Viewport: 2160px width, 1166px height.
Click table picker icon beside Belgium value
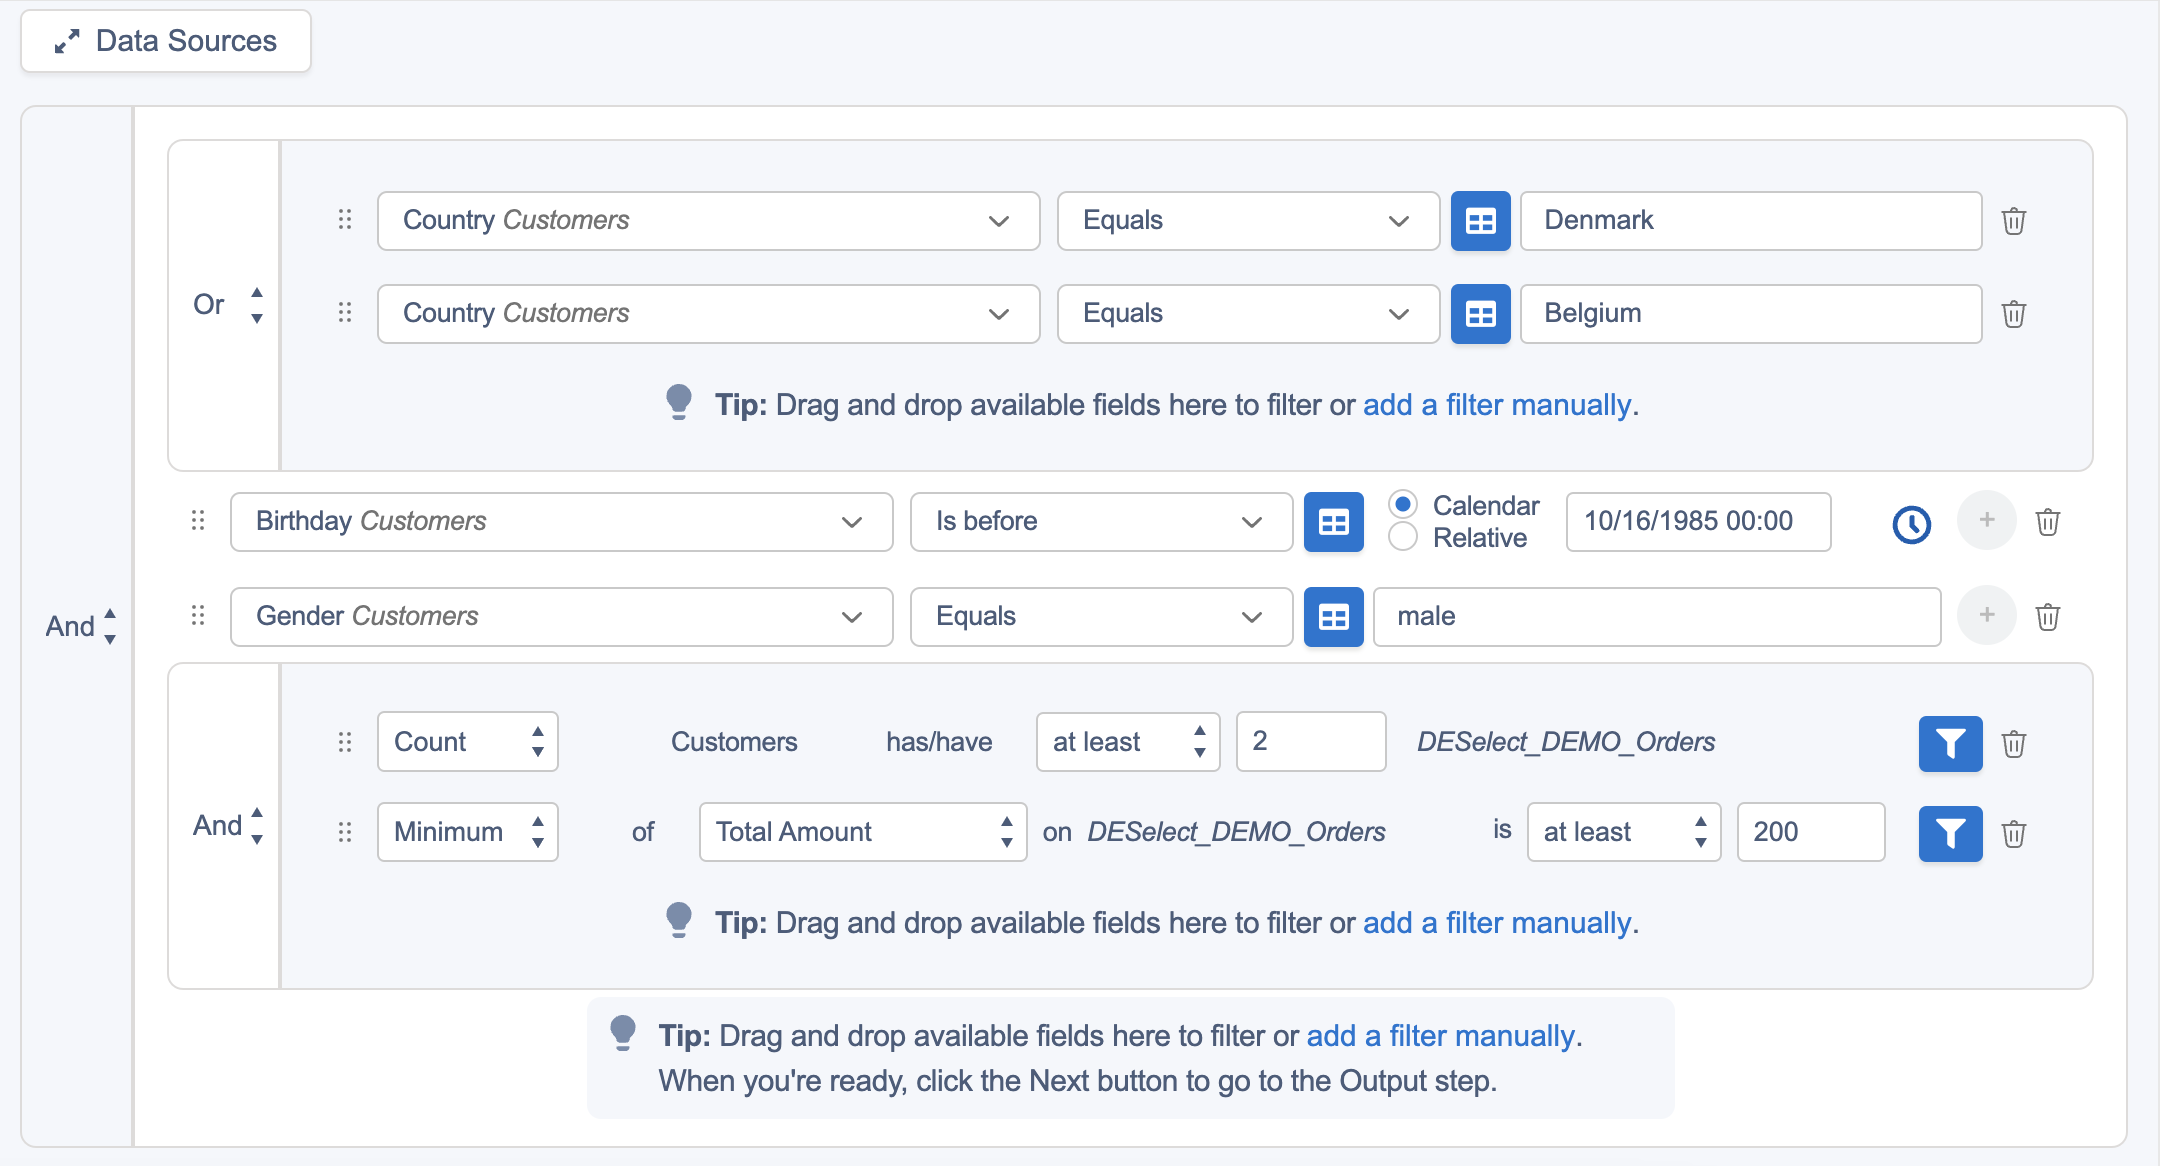(1480, 314)
